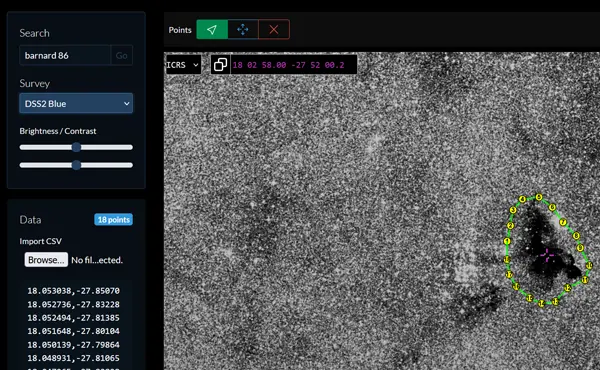Image resolution: width=600 pixels, height=370 pixels.
Task: Click the upper brightness slider handle
Action: click(x=76, y=147)
